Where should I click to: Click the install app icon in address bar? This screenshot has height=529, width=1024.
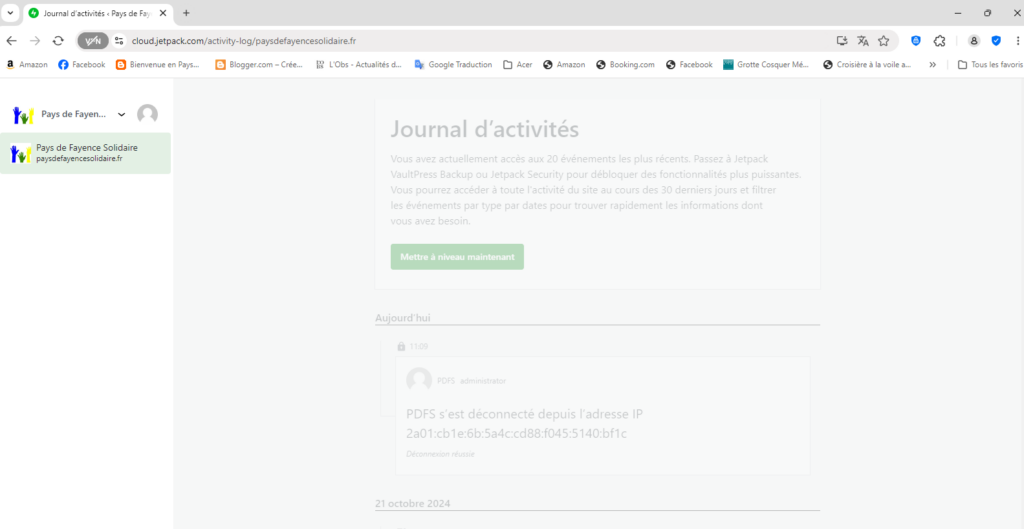[842, 41]
